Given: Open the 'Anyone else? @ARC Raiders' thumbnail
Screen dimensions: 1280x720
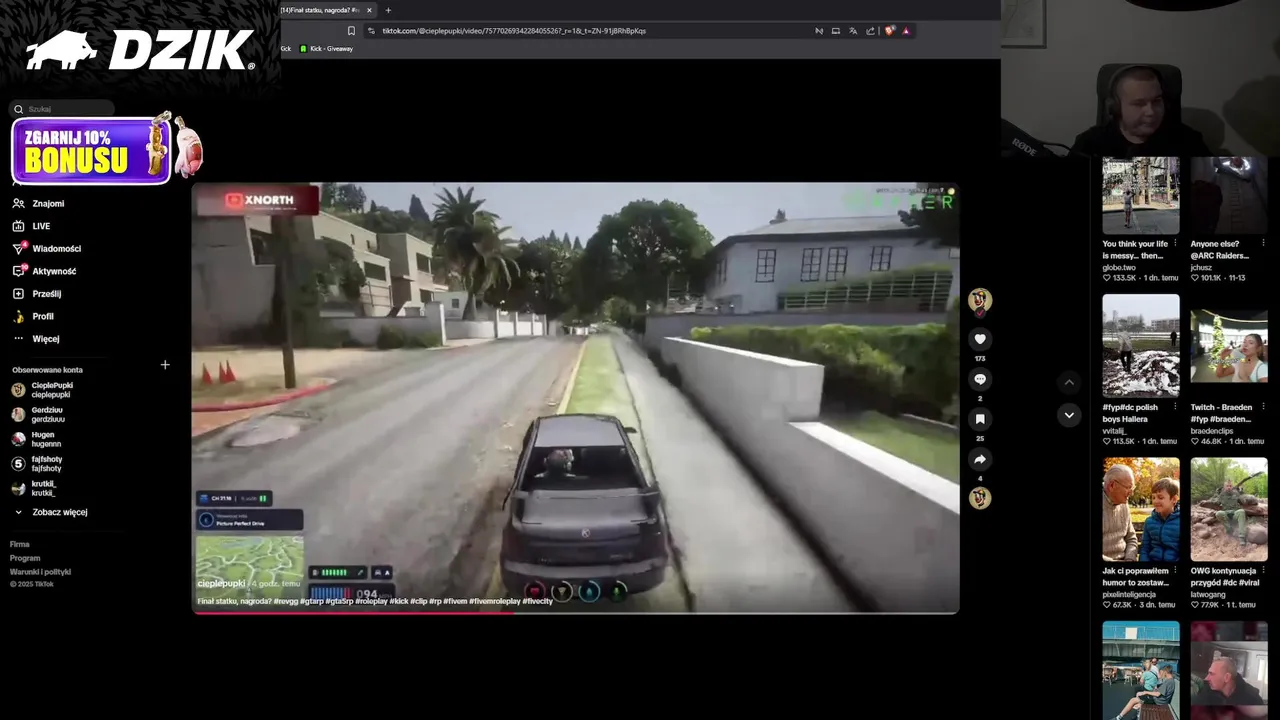Looking at the screenshot, I should (1229, 195).
